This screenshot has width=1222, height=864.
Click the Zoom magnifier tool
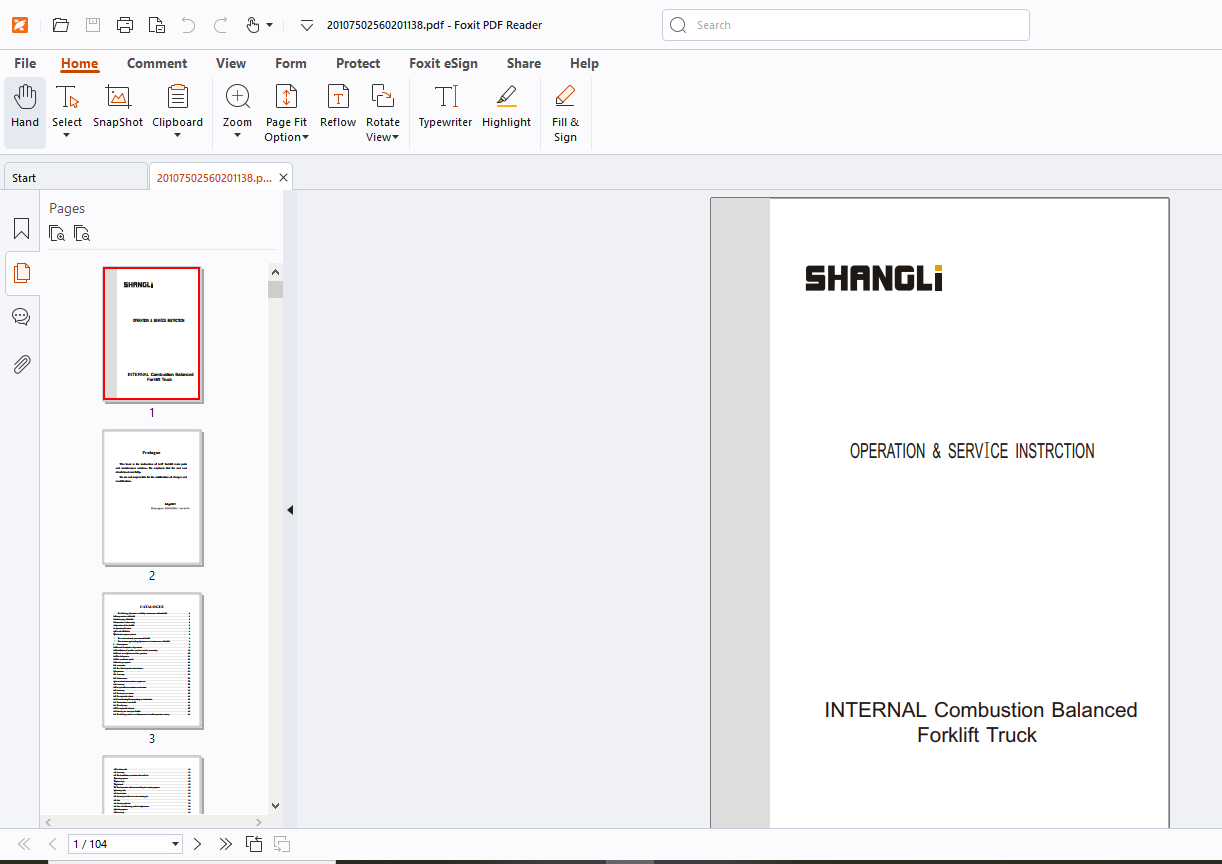tap(238, 96)
